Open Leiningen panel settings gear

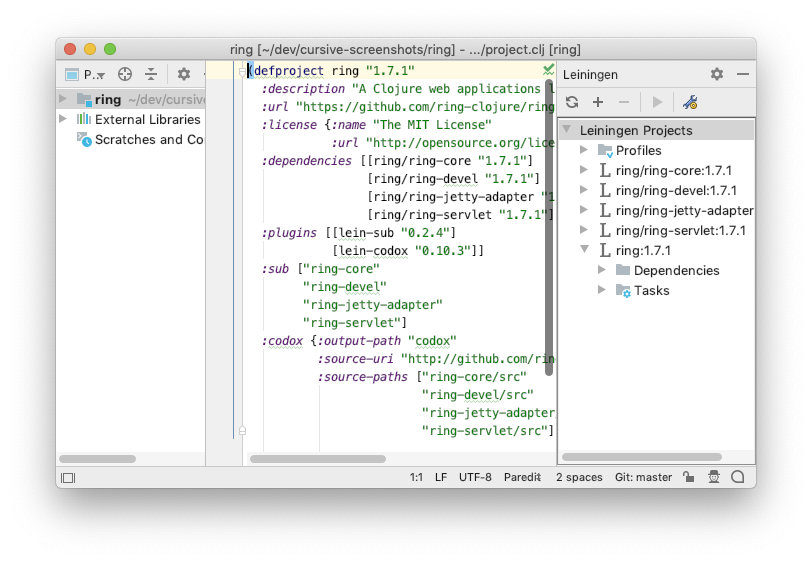[x=717, y=74]
